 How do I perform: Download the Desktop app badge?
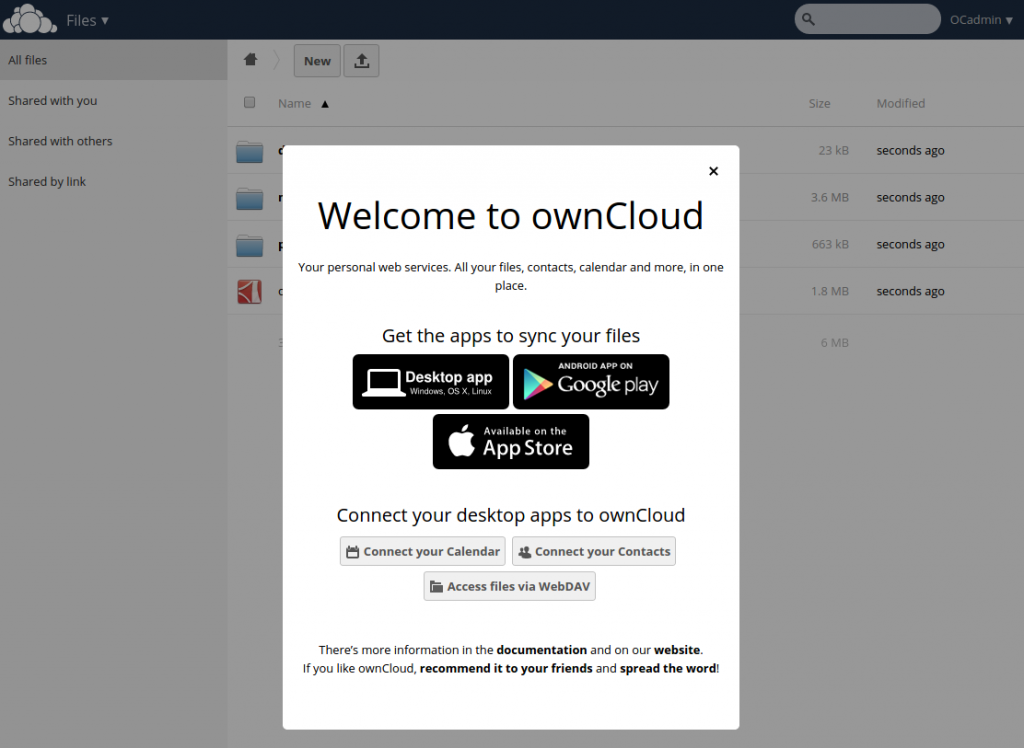pos(430,382)
